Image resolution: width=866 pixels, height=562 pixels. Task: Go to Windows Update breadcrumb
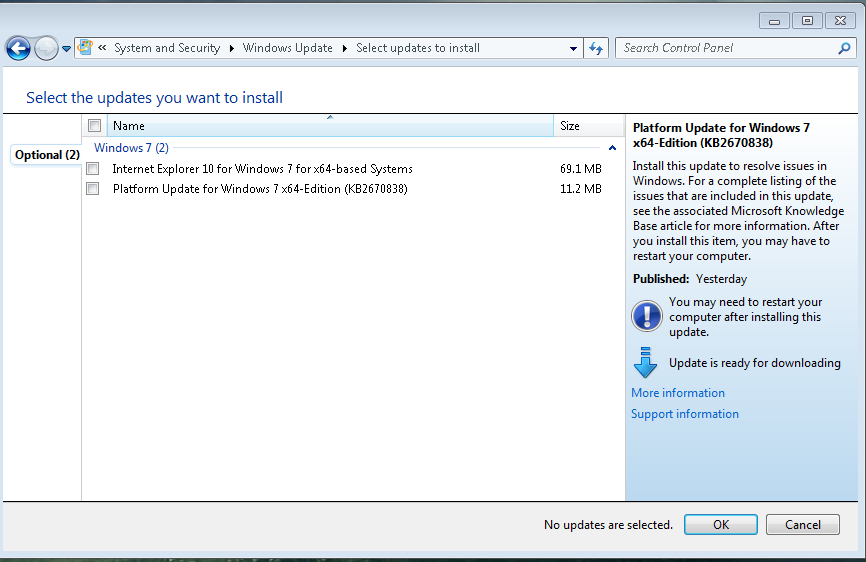tap(288, 48)
